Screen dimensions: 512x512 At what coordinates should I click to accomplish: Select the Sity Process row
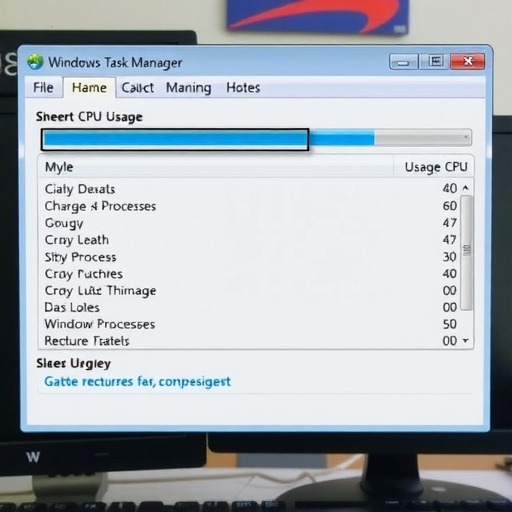pyautogui.click(x=250, y=257)
